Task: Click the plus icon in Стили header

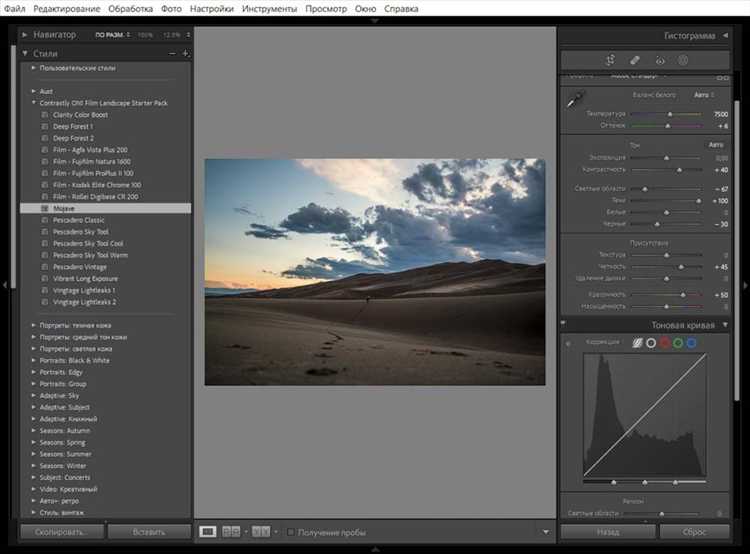Action: [x=186, y=54]
